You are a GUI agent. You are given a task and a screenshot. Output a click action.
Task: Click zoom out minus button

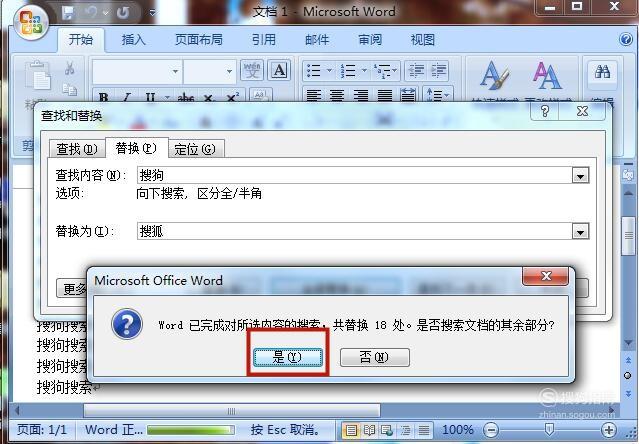point(491,430)
